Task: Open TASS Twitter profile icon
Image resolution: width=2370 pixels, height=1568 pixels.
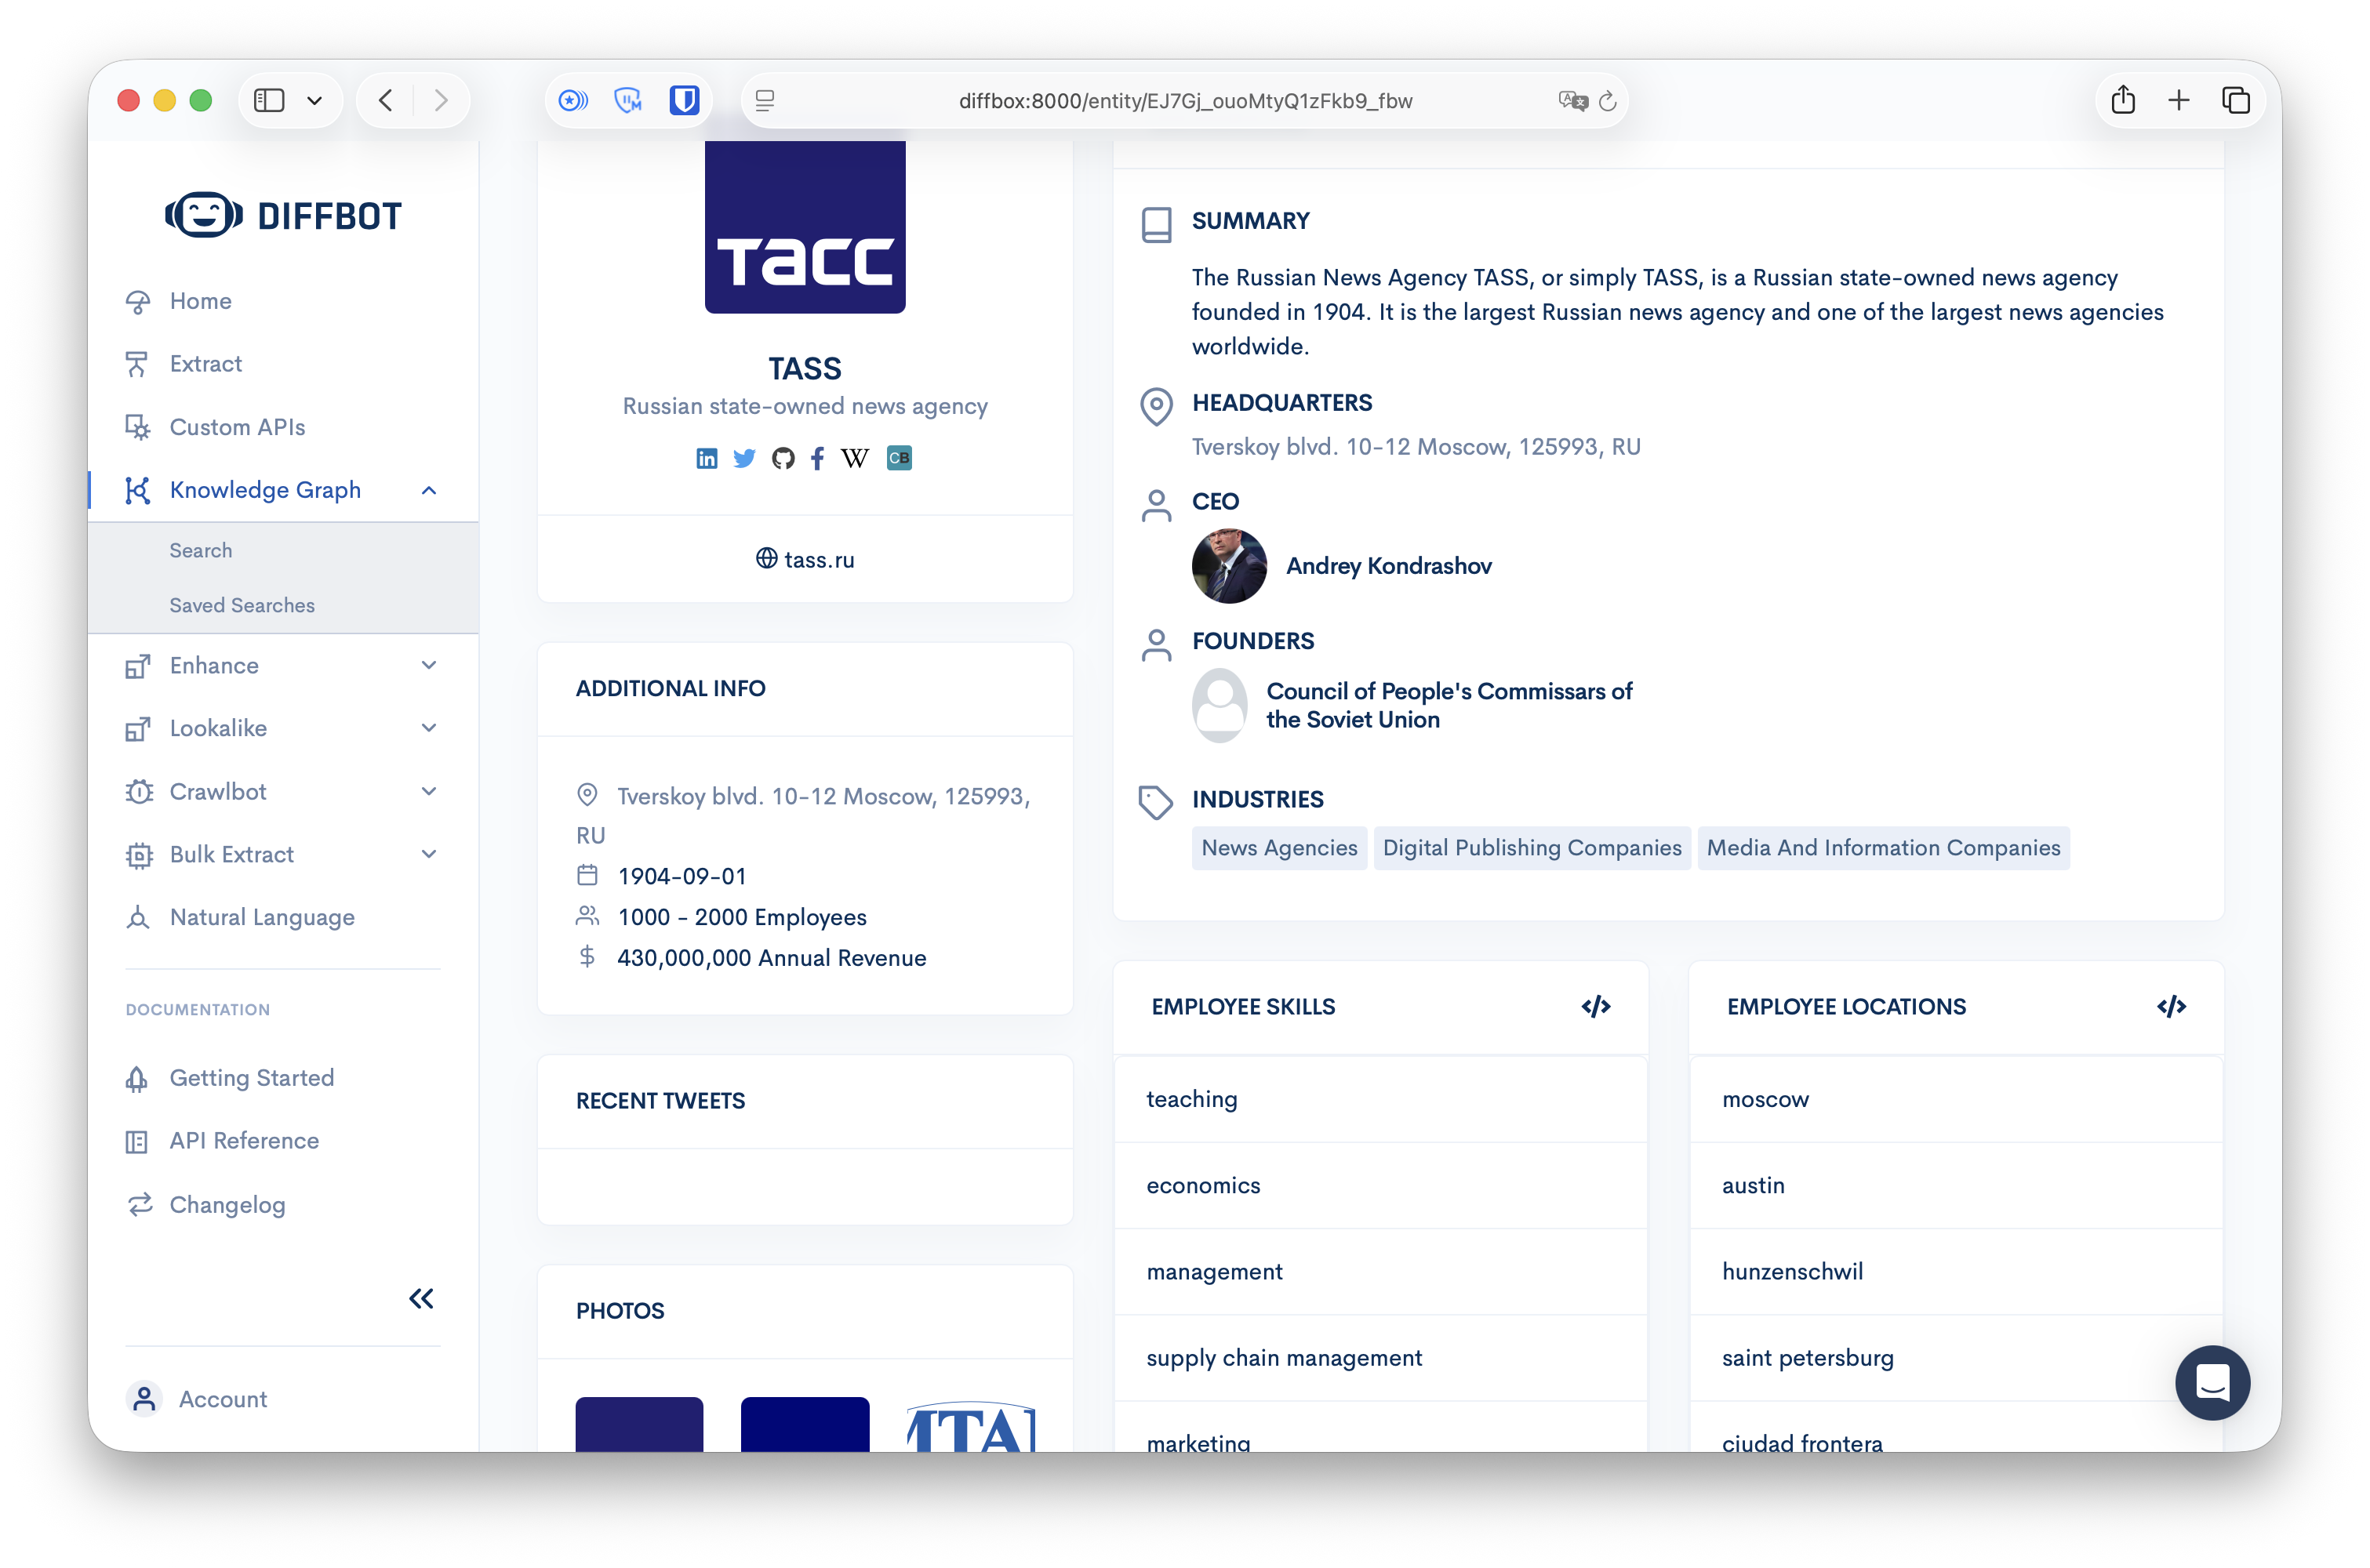Action: coord(744,458)
